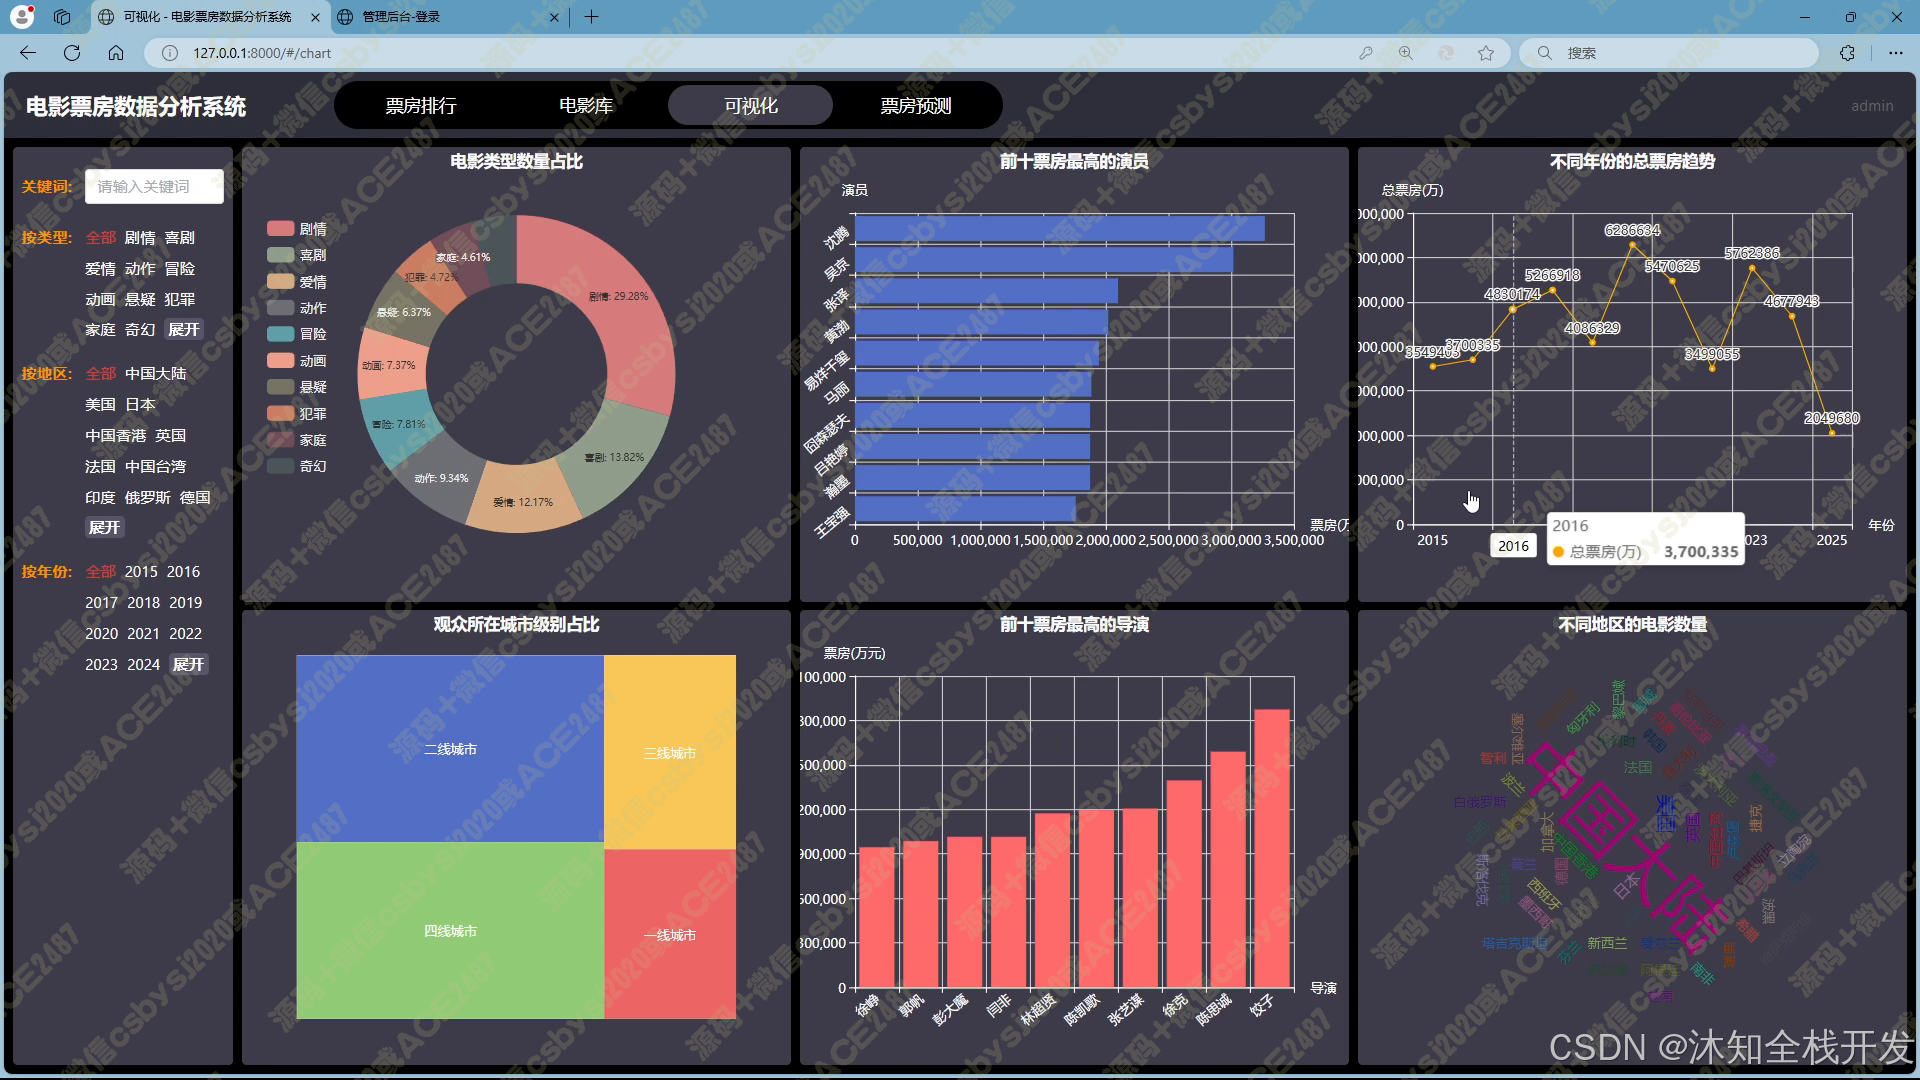Filter by 中国大陆 region
This screenshot has width=1920, height=1080.
point(155,374)
